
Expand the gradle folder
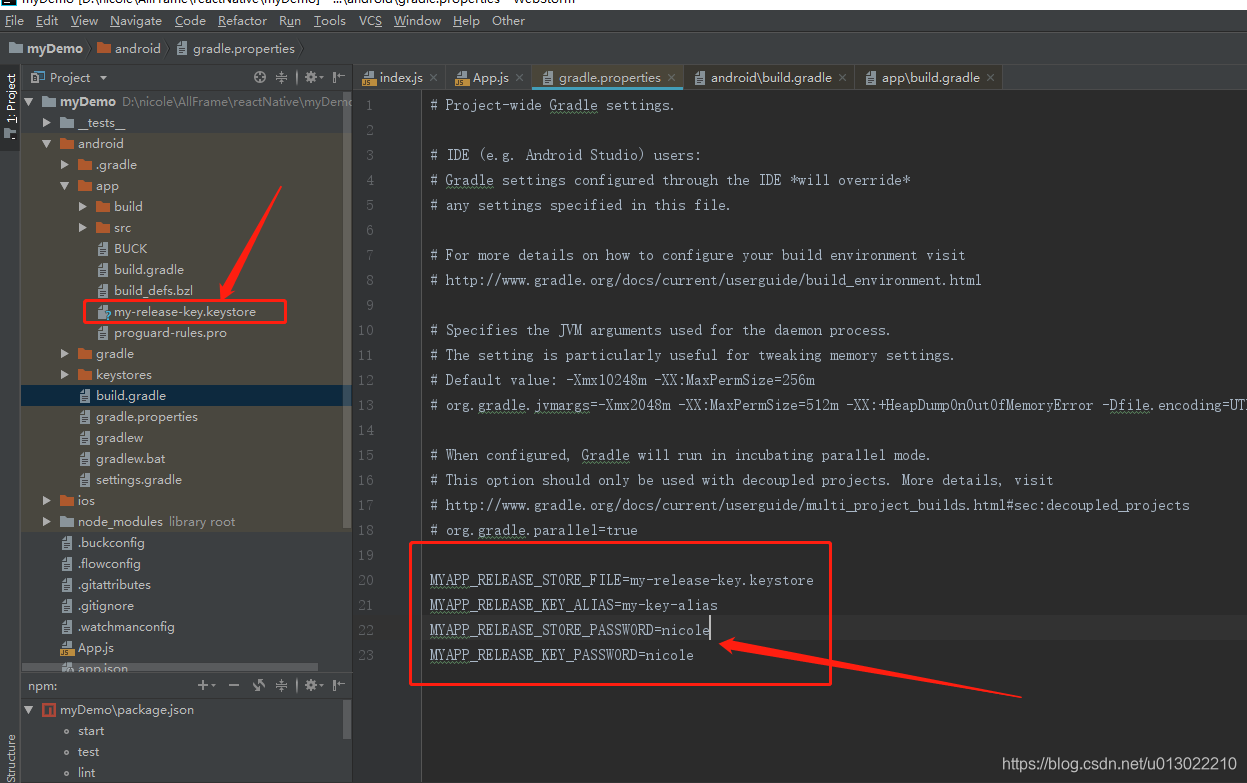point(65,353)
